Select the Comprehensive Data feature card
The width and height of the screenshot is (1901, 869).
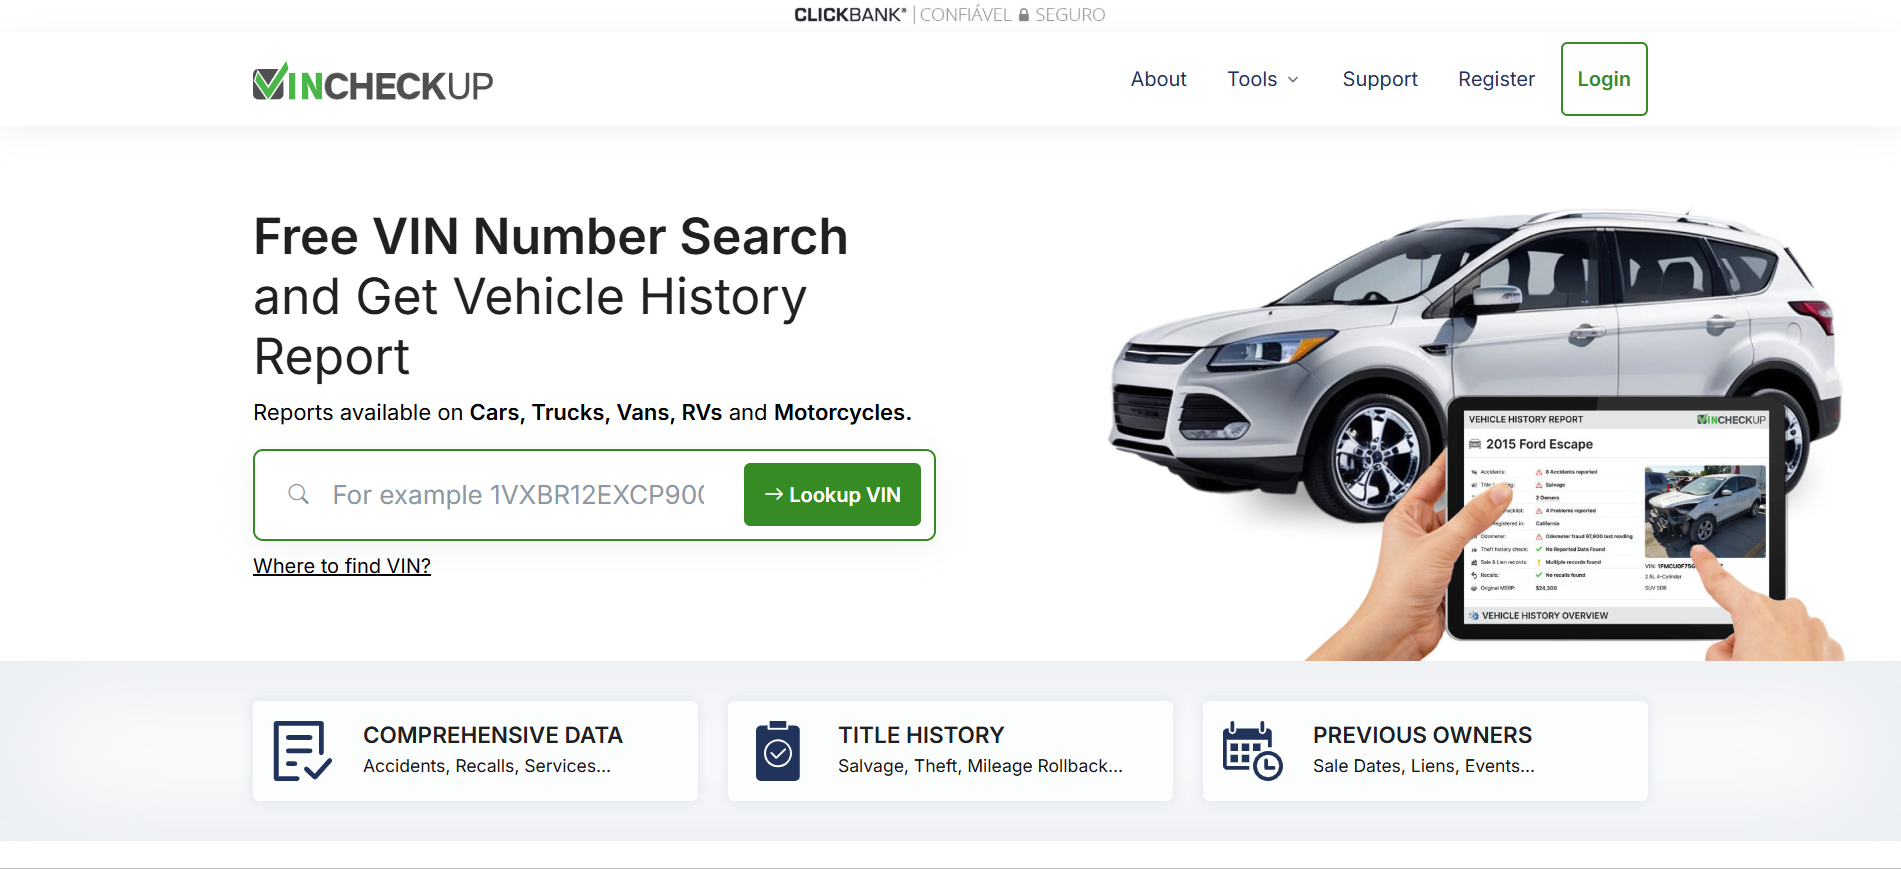[475, 751]
